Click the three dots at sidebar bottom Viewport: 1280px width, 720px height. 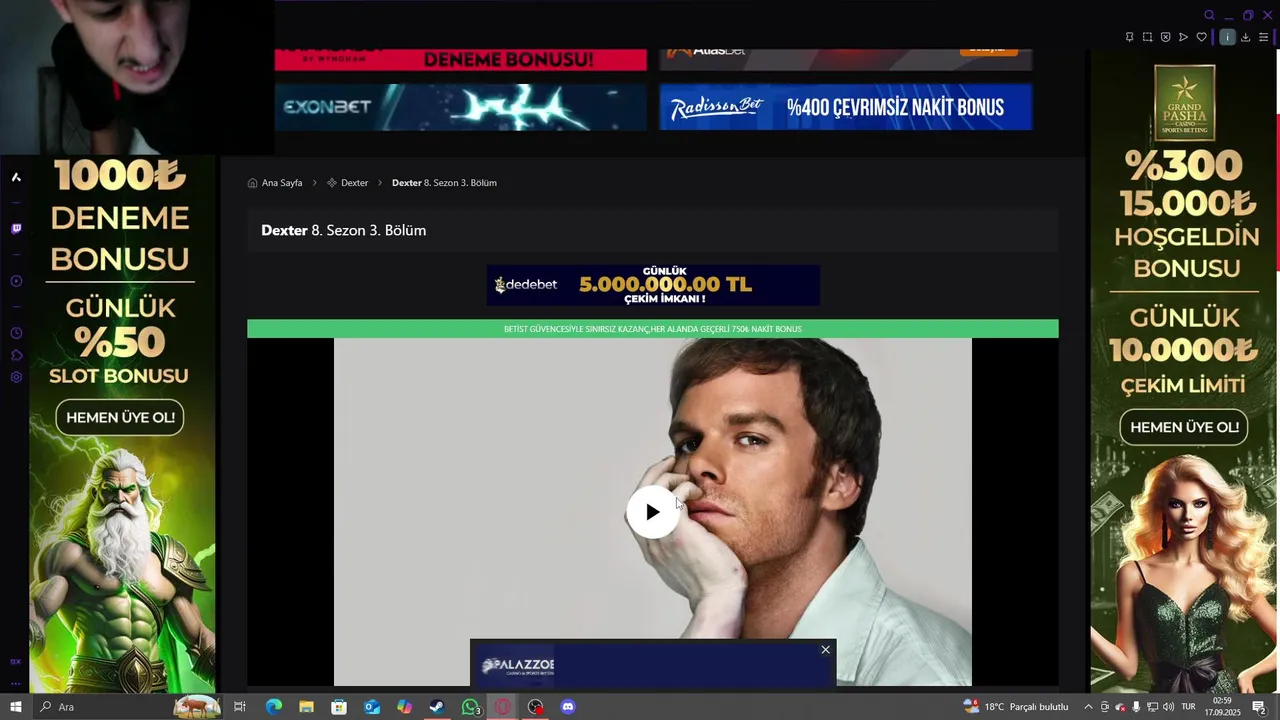click(x=16, y=684)
